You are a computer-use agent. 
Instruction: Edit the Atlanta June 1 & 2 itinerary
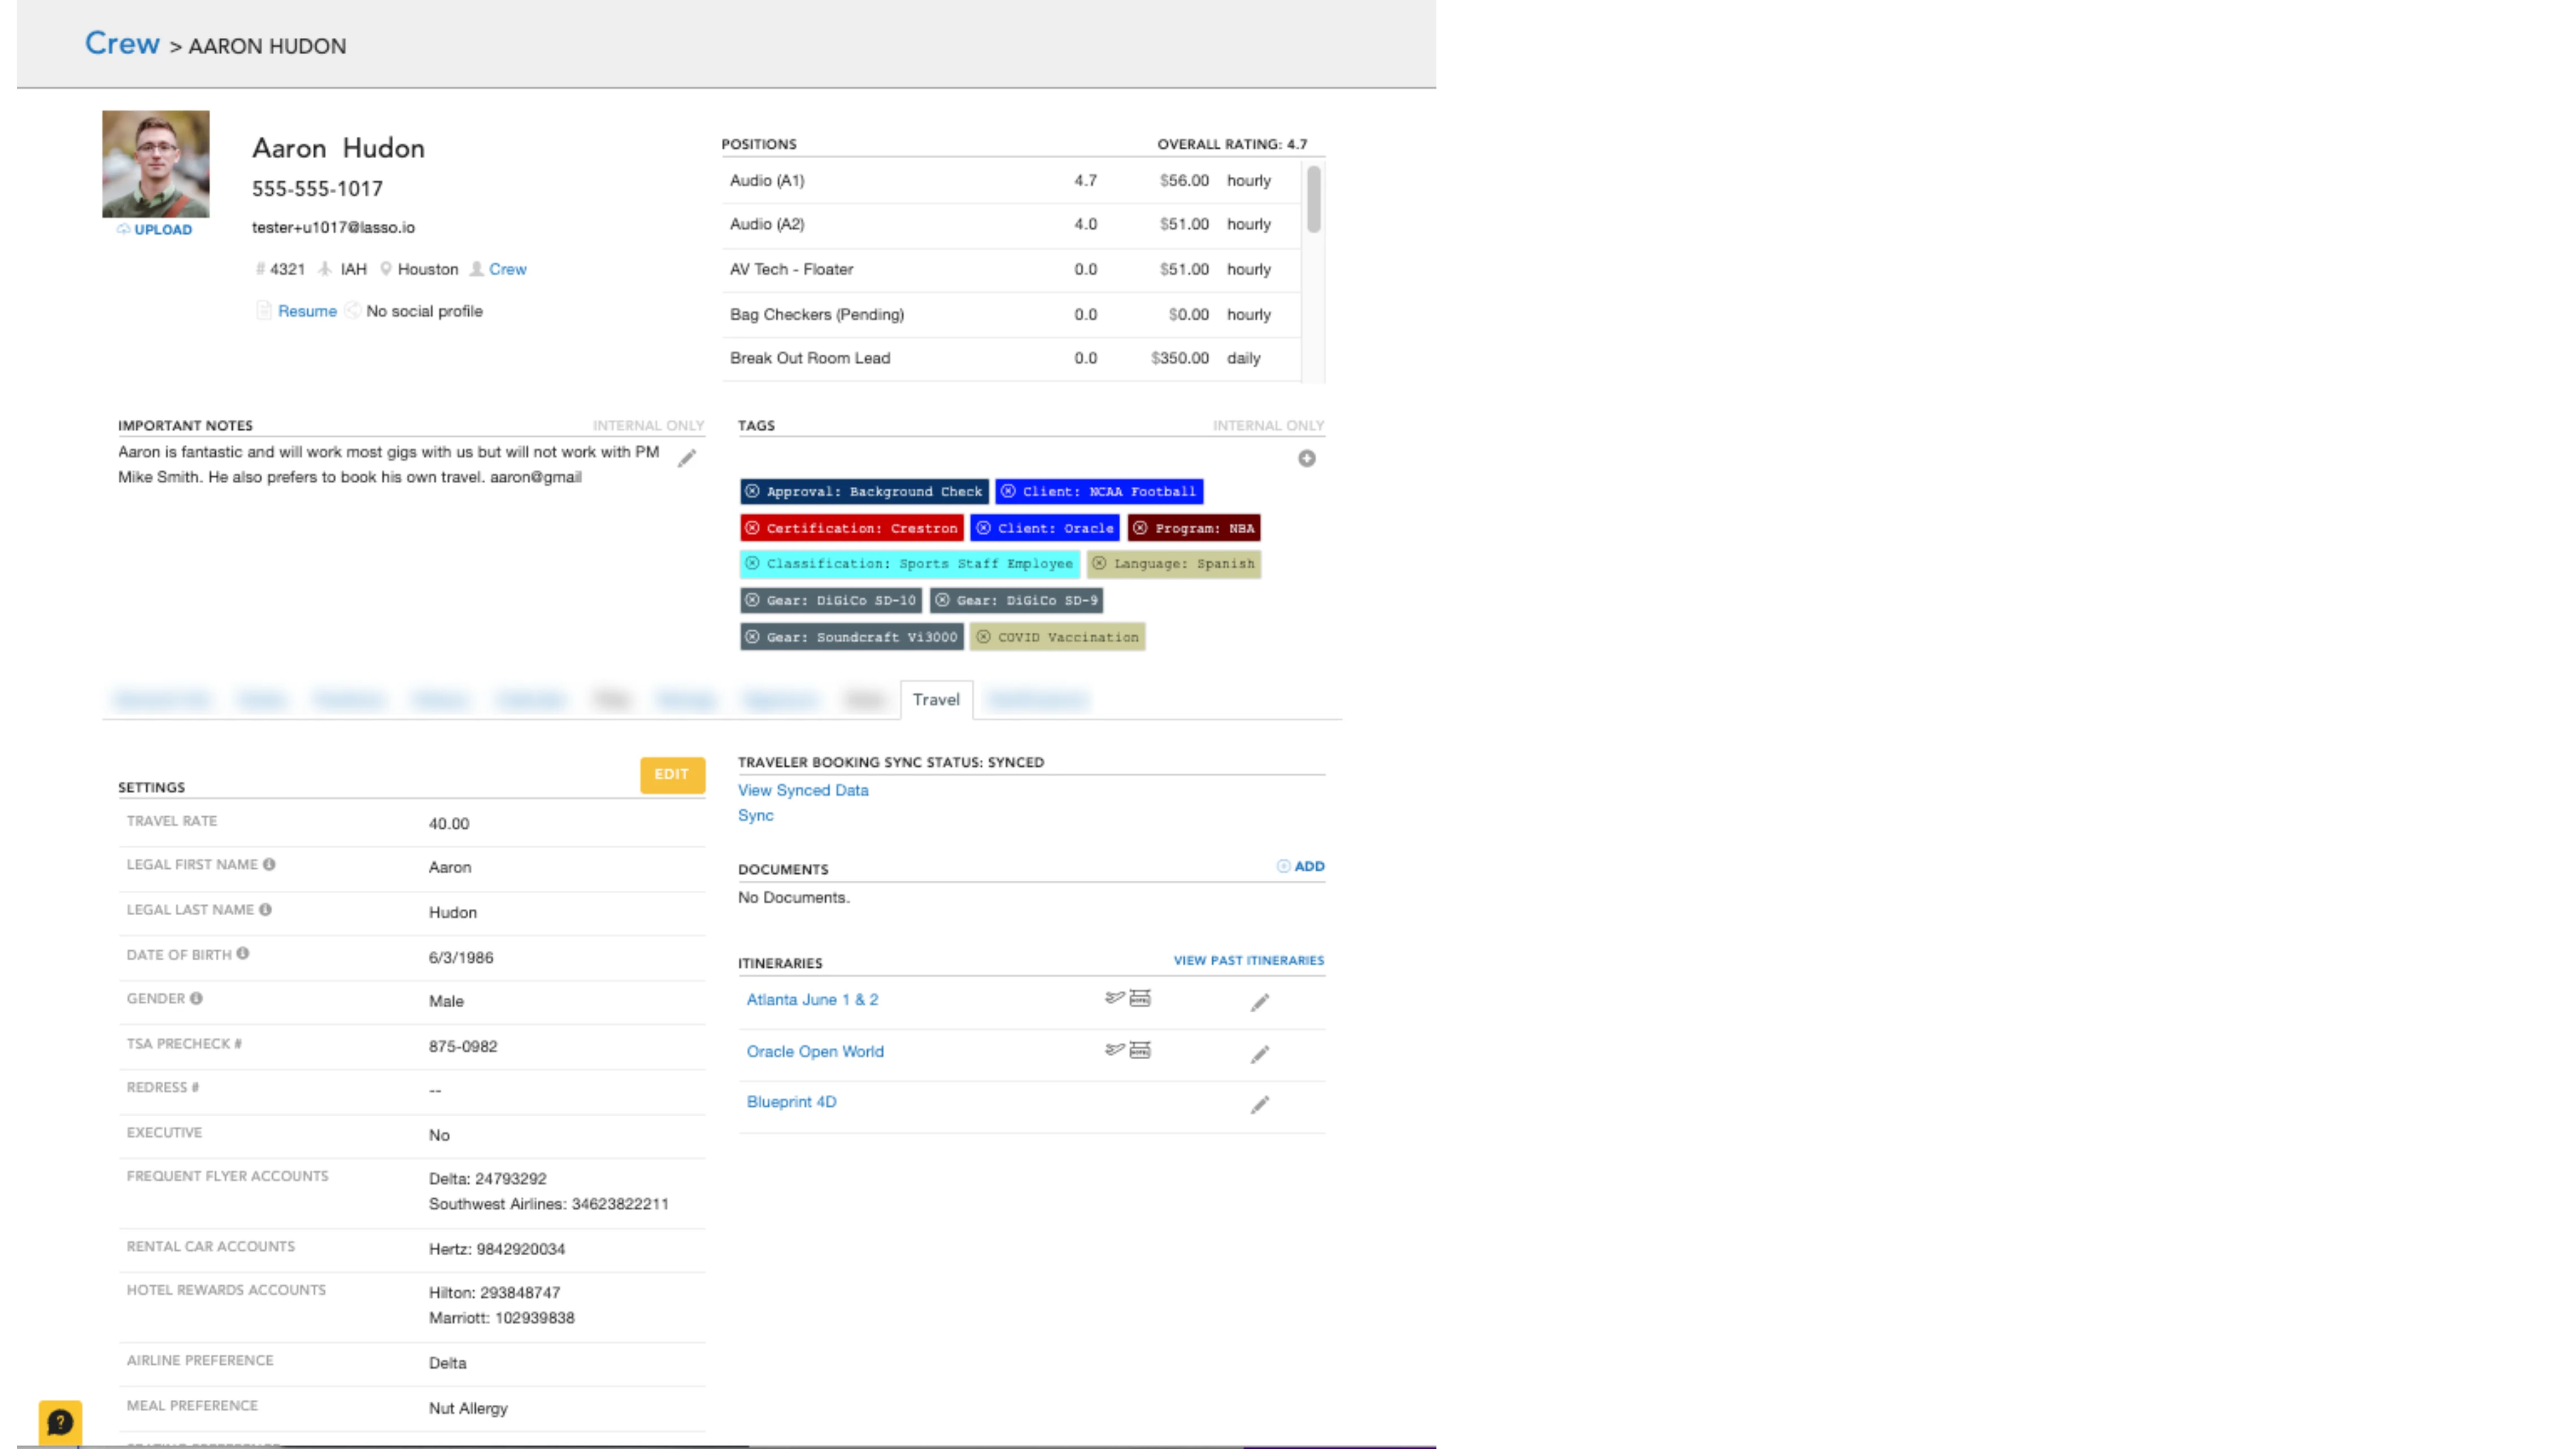click(1260, 1002)
